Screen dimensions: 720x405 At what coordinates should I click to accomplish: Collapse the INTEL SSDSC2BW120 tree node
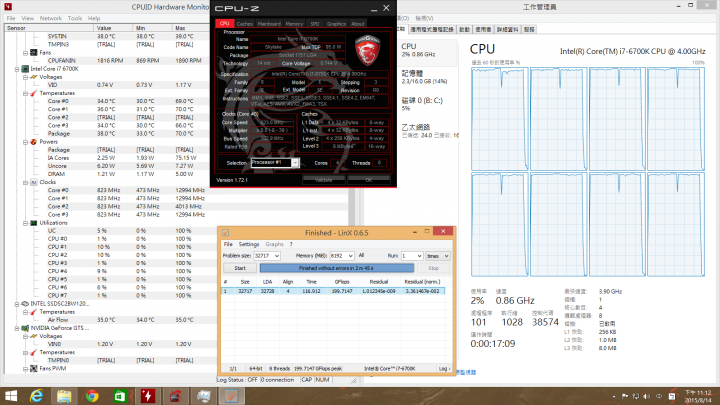17,304
